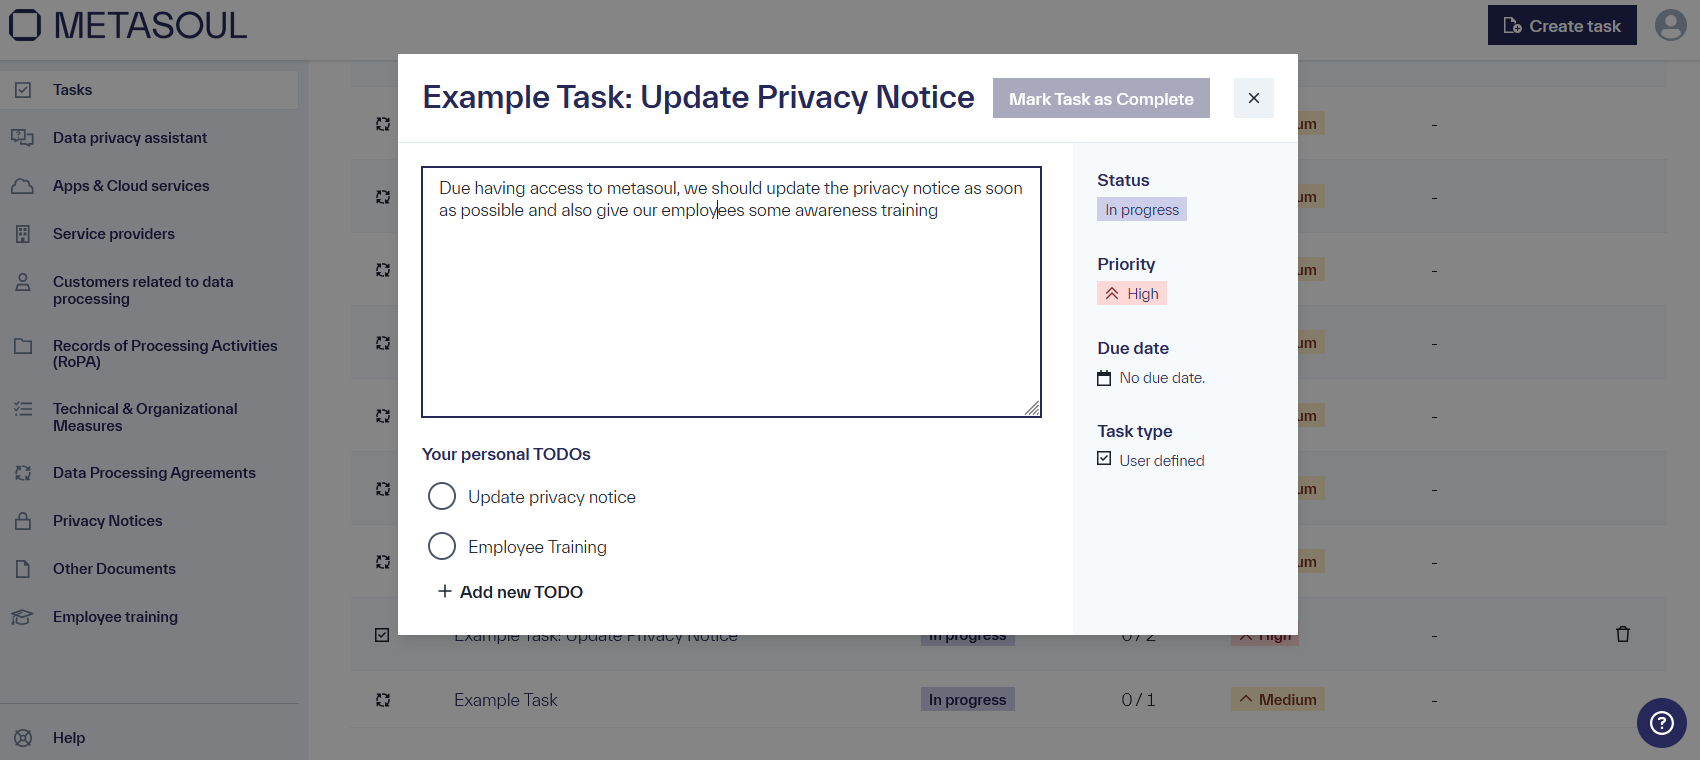Open the Data privacy assistant section

click(x=129, y=137)
